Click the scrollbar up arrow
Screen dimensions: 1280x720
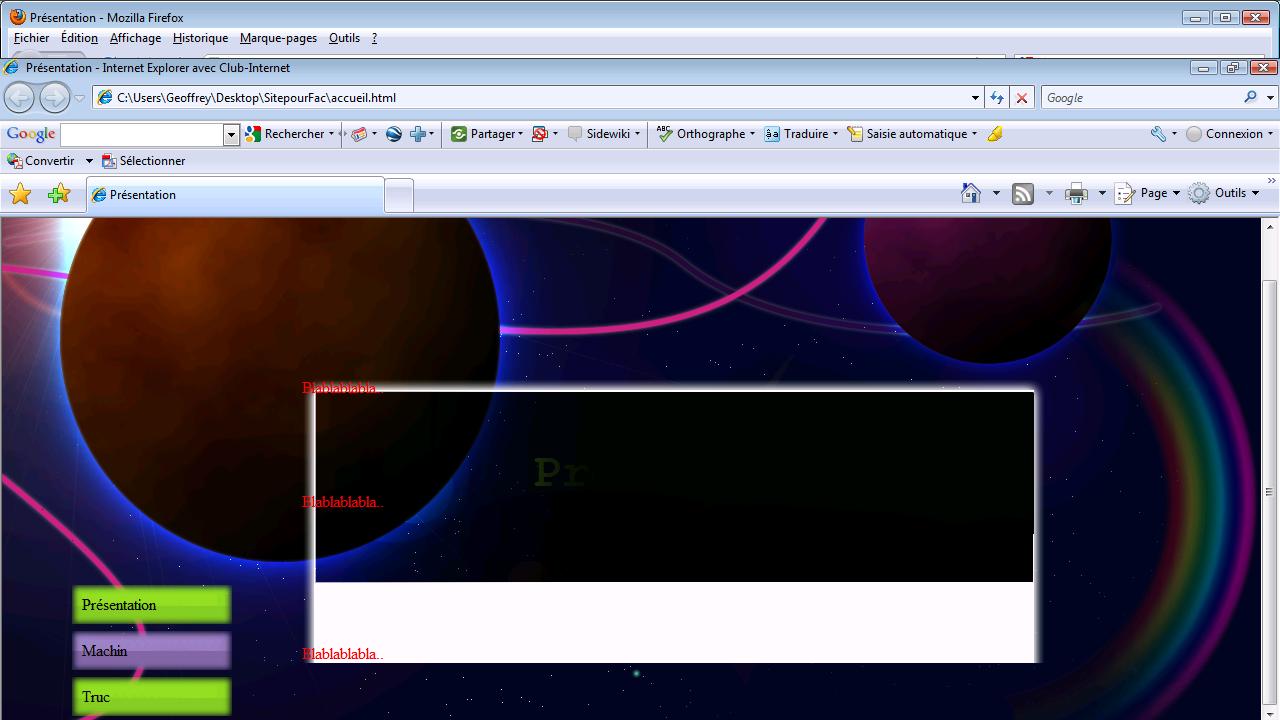pos(1270,227)
